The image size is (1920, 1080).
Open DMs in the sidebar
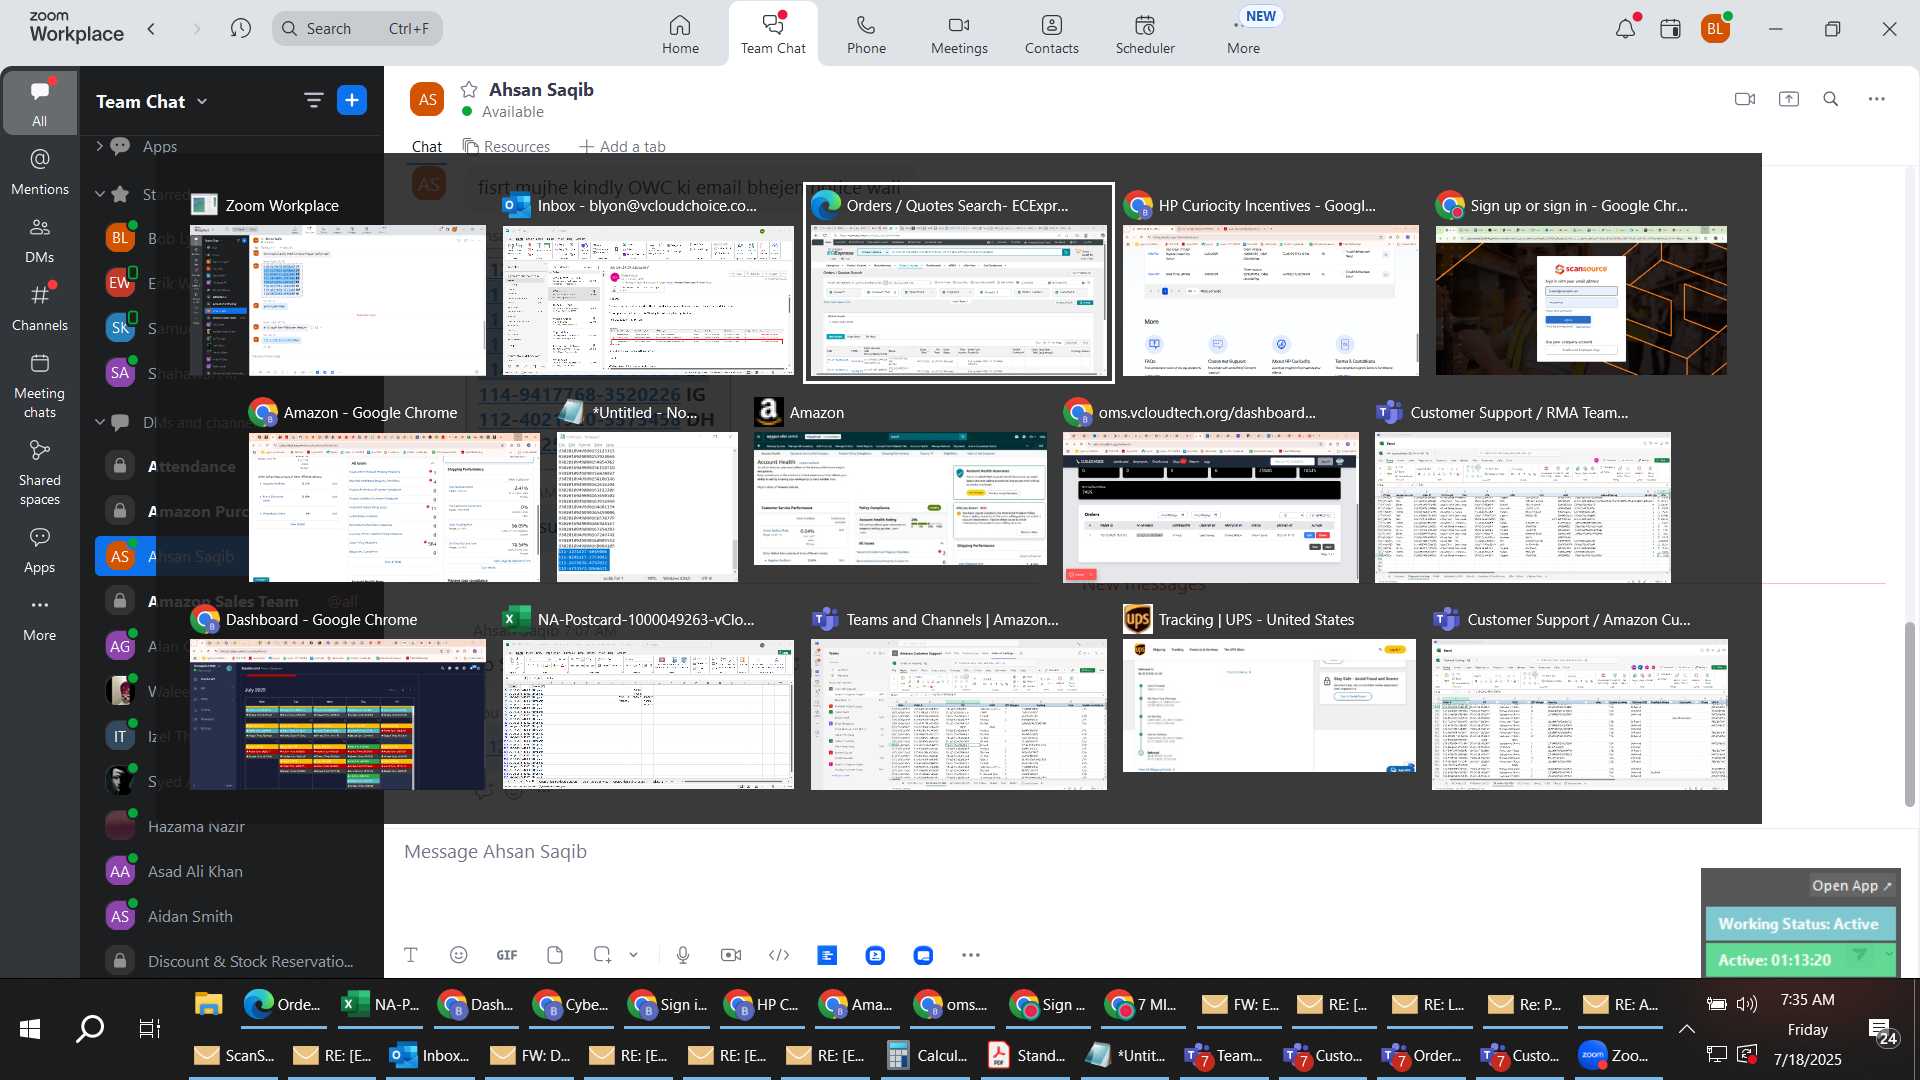tap(39, 239)
